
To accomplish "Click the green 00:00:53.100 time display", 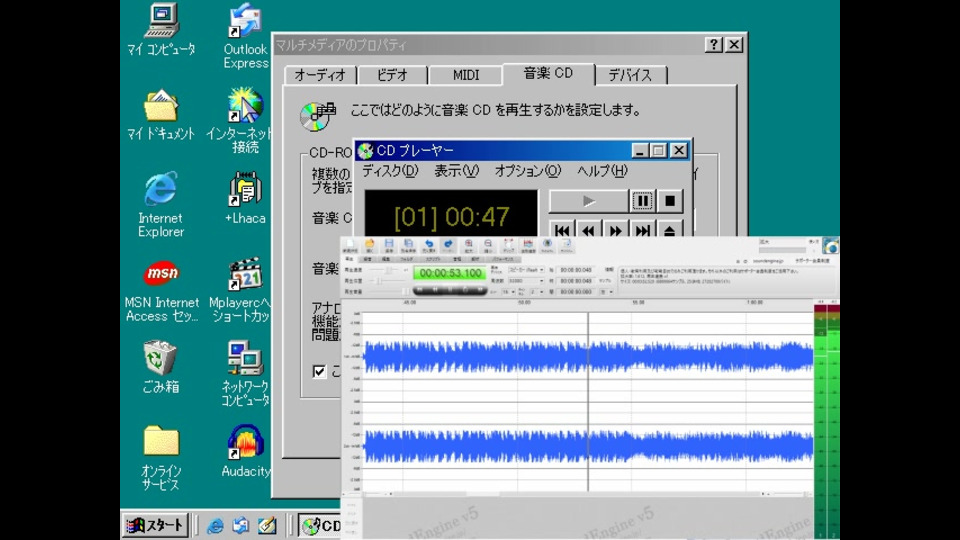I will 450,273.
